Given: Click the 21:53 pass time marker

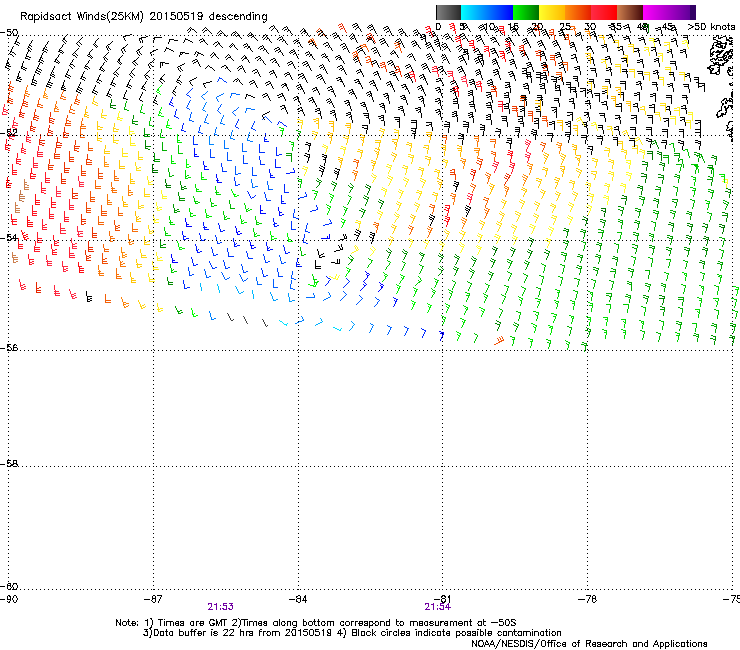Looking at the screenshot, I should (x=220, y=607).
